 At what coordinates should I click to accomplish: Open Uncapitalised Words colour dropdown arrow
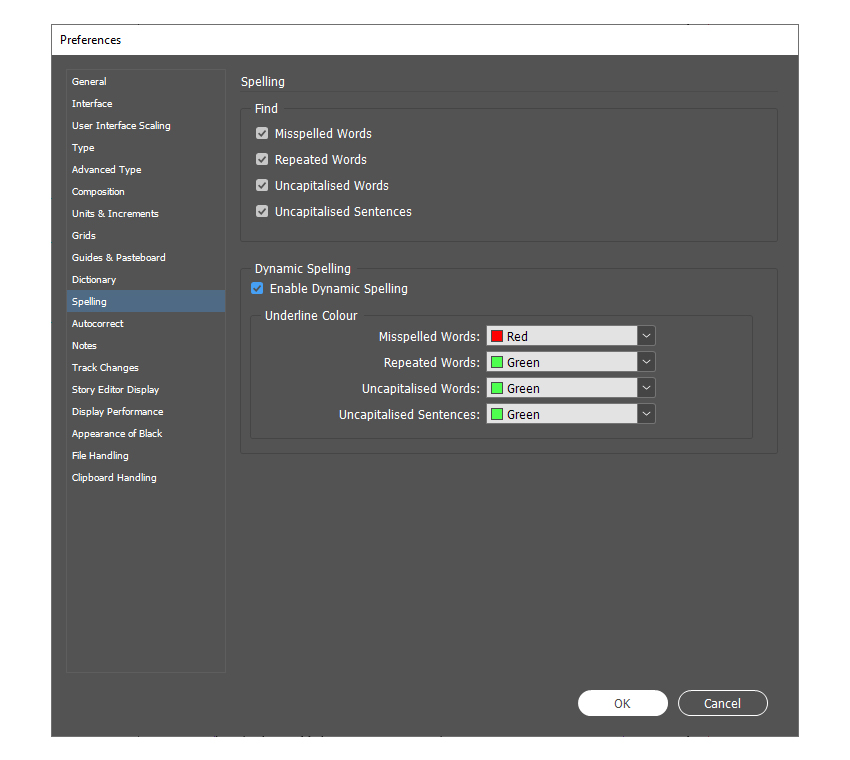click(x=646, y=388)
